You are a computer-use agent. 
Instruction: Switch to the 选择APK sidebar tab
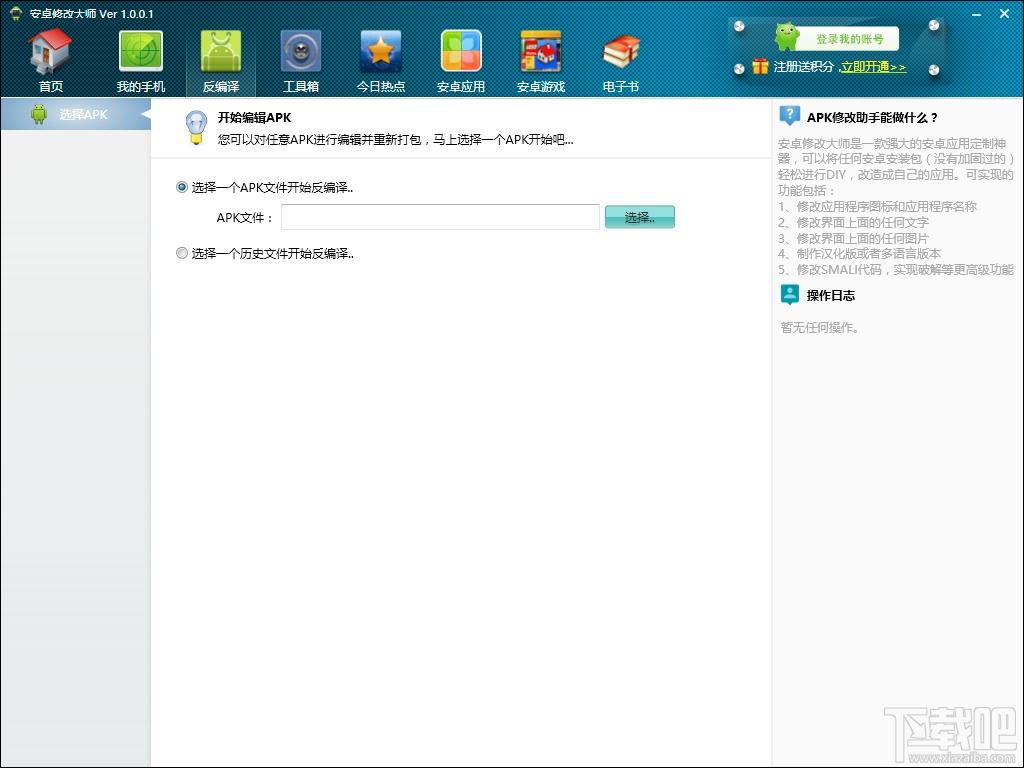(x=76, y=114)
